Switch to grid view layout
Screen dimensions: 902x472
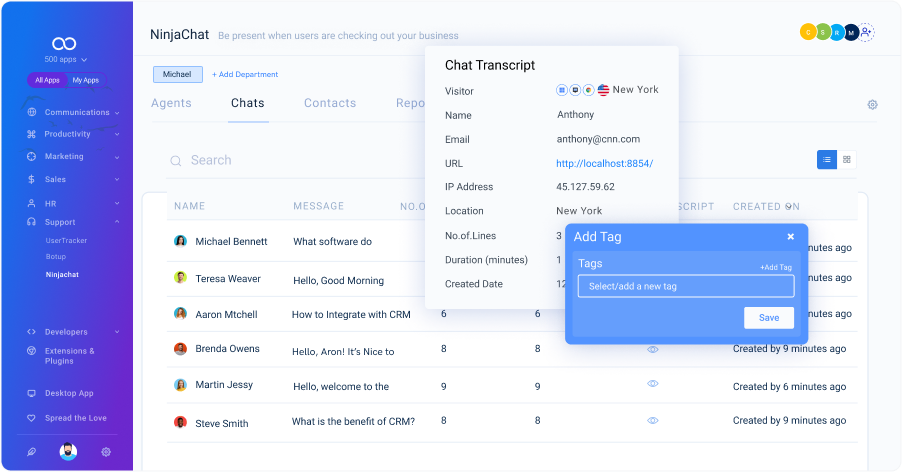pos(847,159)
